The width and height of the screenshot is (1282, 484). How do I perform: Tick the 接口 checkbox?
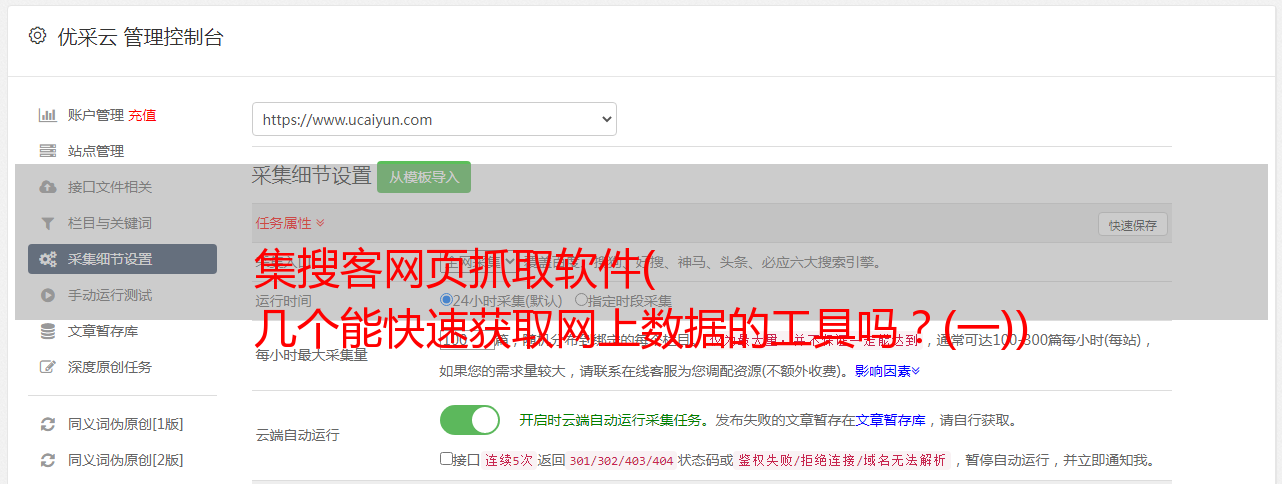[x=446, y=459]
